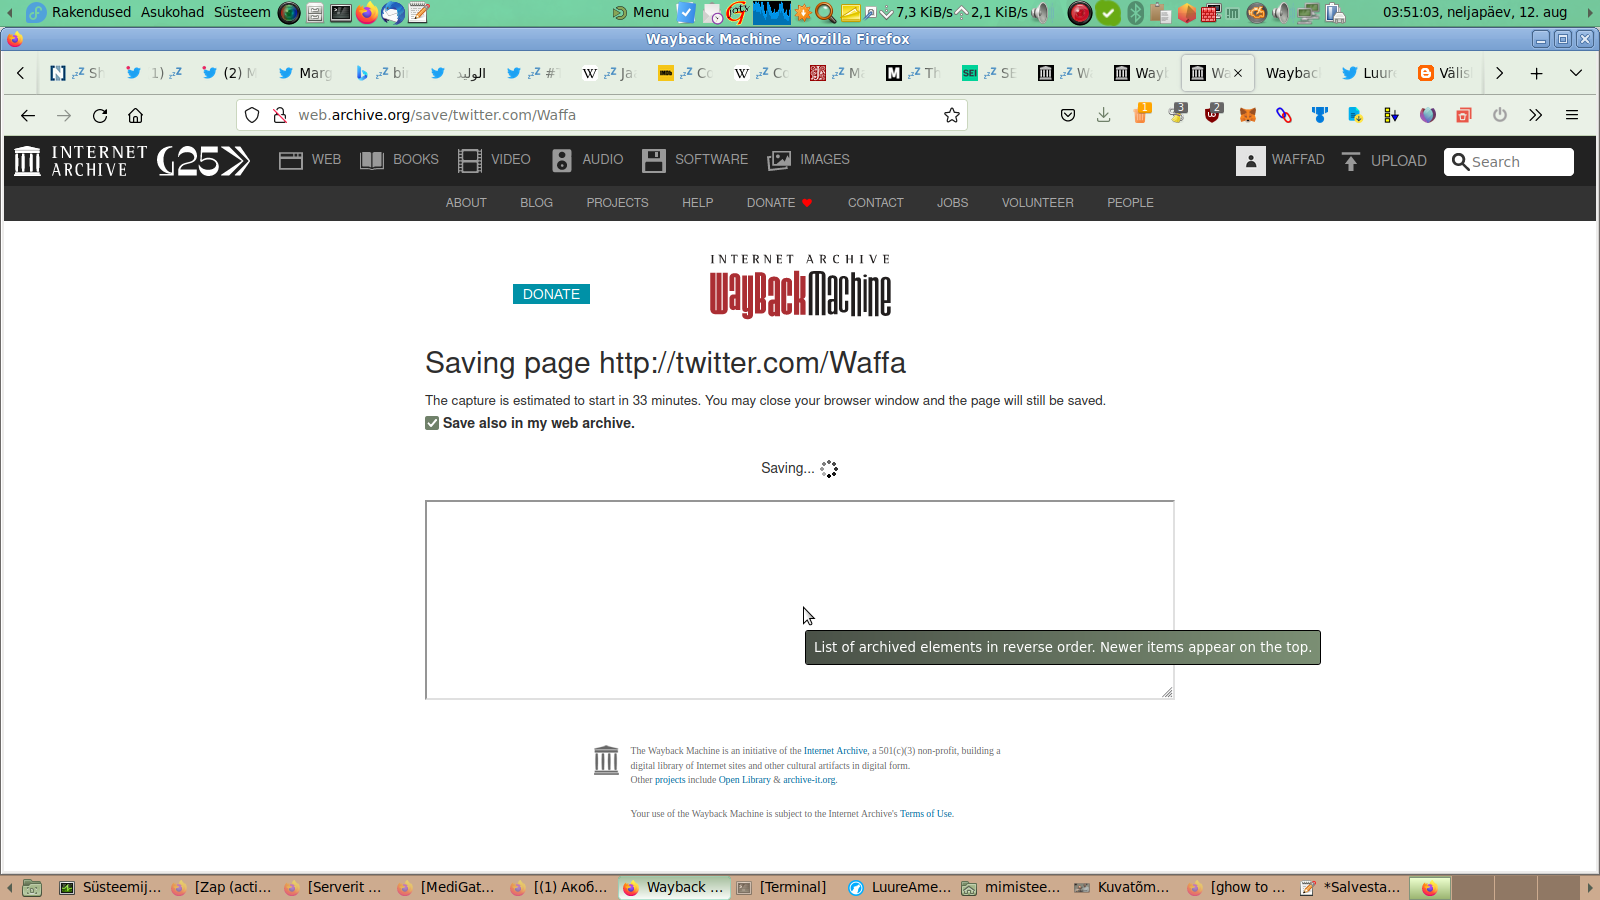Image resolution: width=1600 pixels, height=900 pixels.
Task: Open Internet Archive home logo
Action: click(x=80, y=161)
